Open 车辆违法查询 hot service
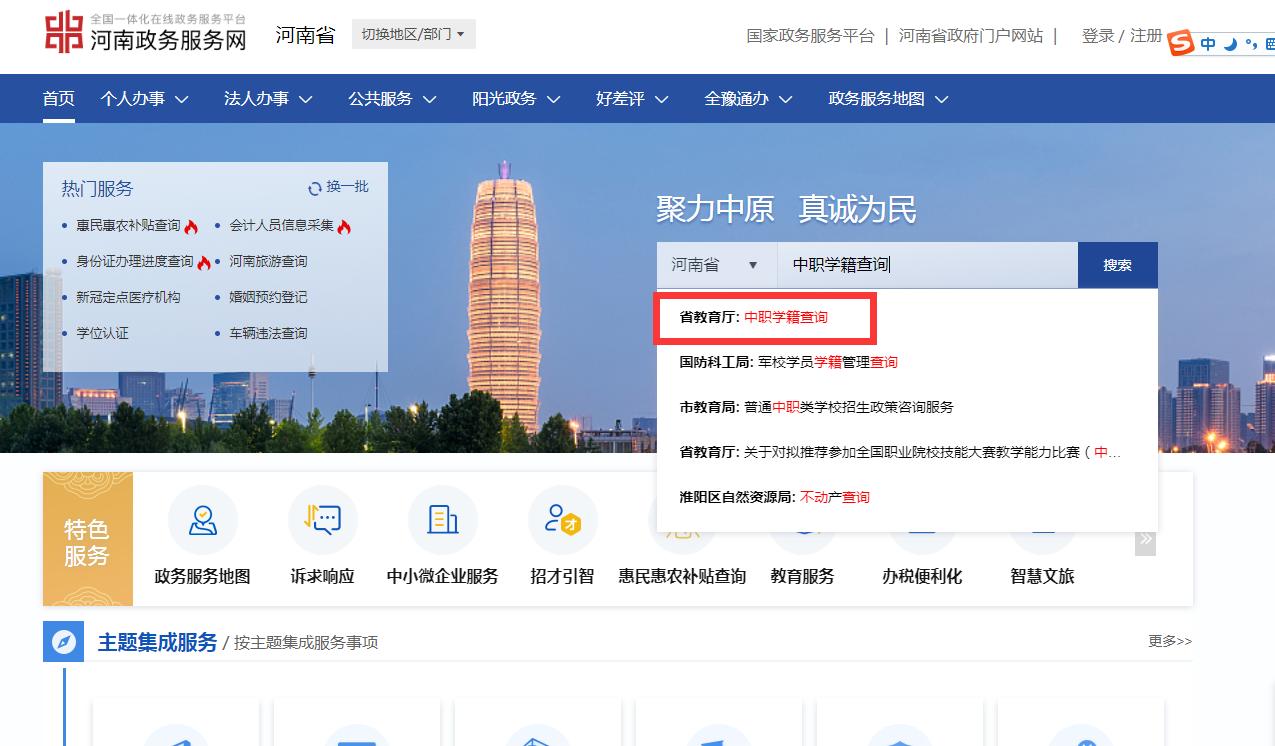Viewport: 1275px width, 746px height. [x=268, y=334]
